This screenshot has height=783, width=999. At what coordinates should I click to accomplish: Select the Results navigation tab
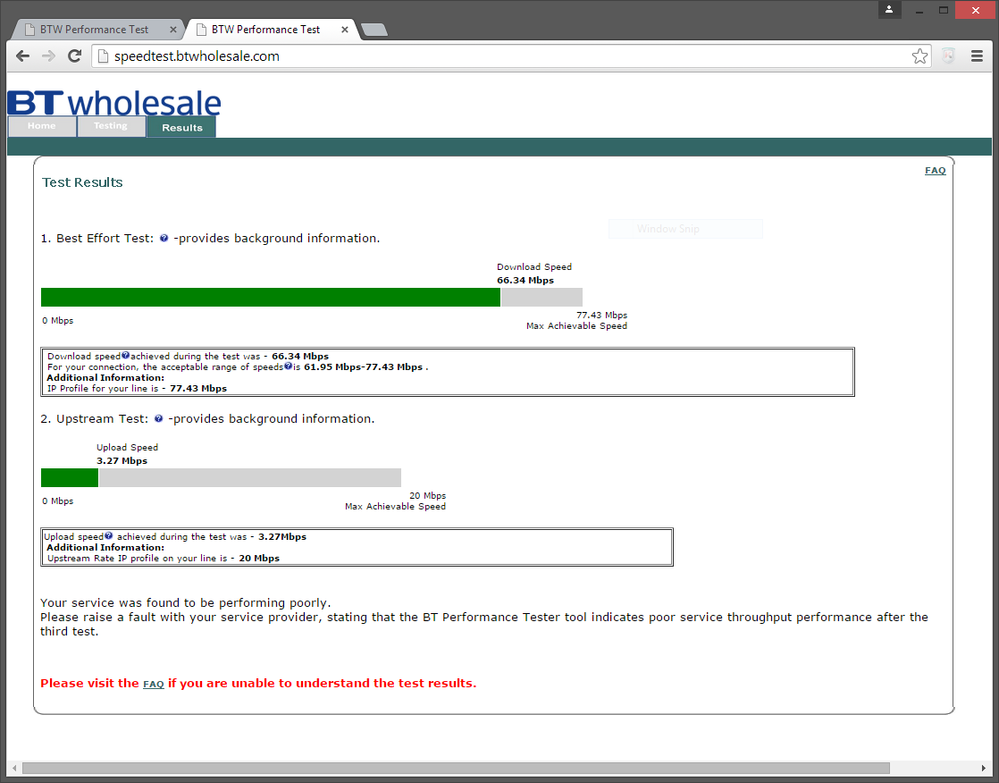(x=182, y=127)
